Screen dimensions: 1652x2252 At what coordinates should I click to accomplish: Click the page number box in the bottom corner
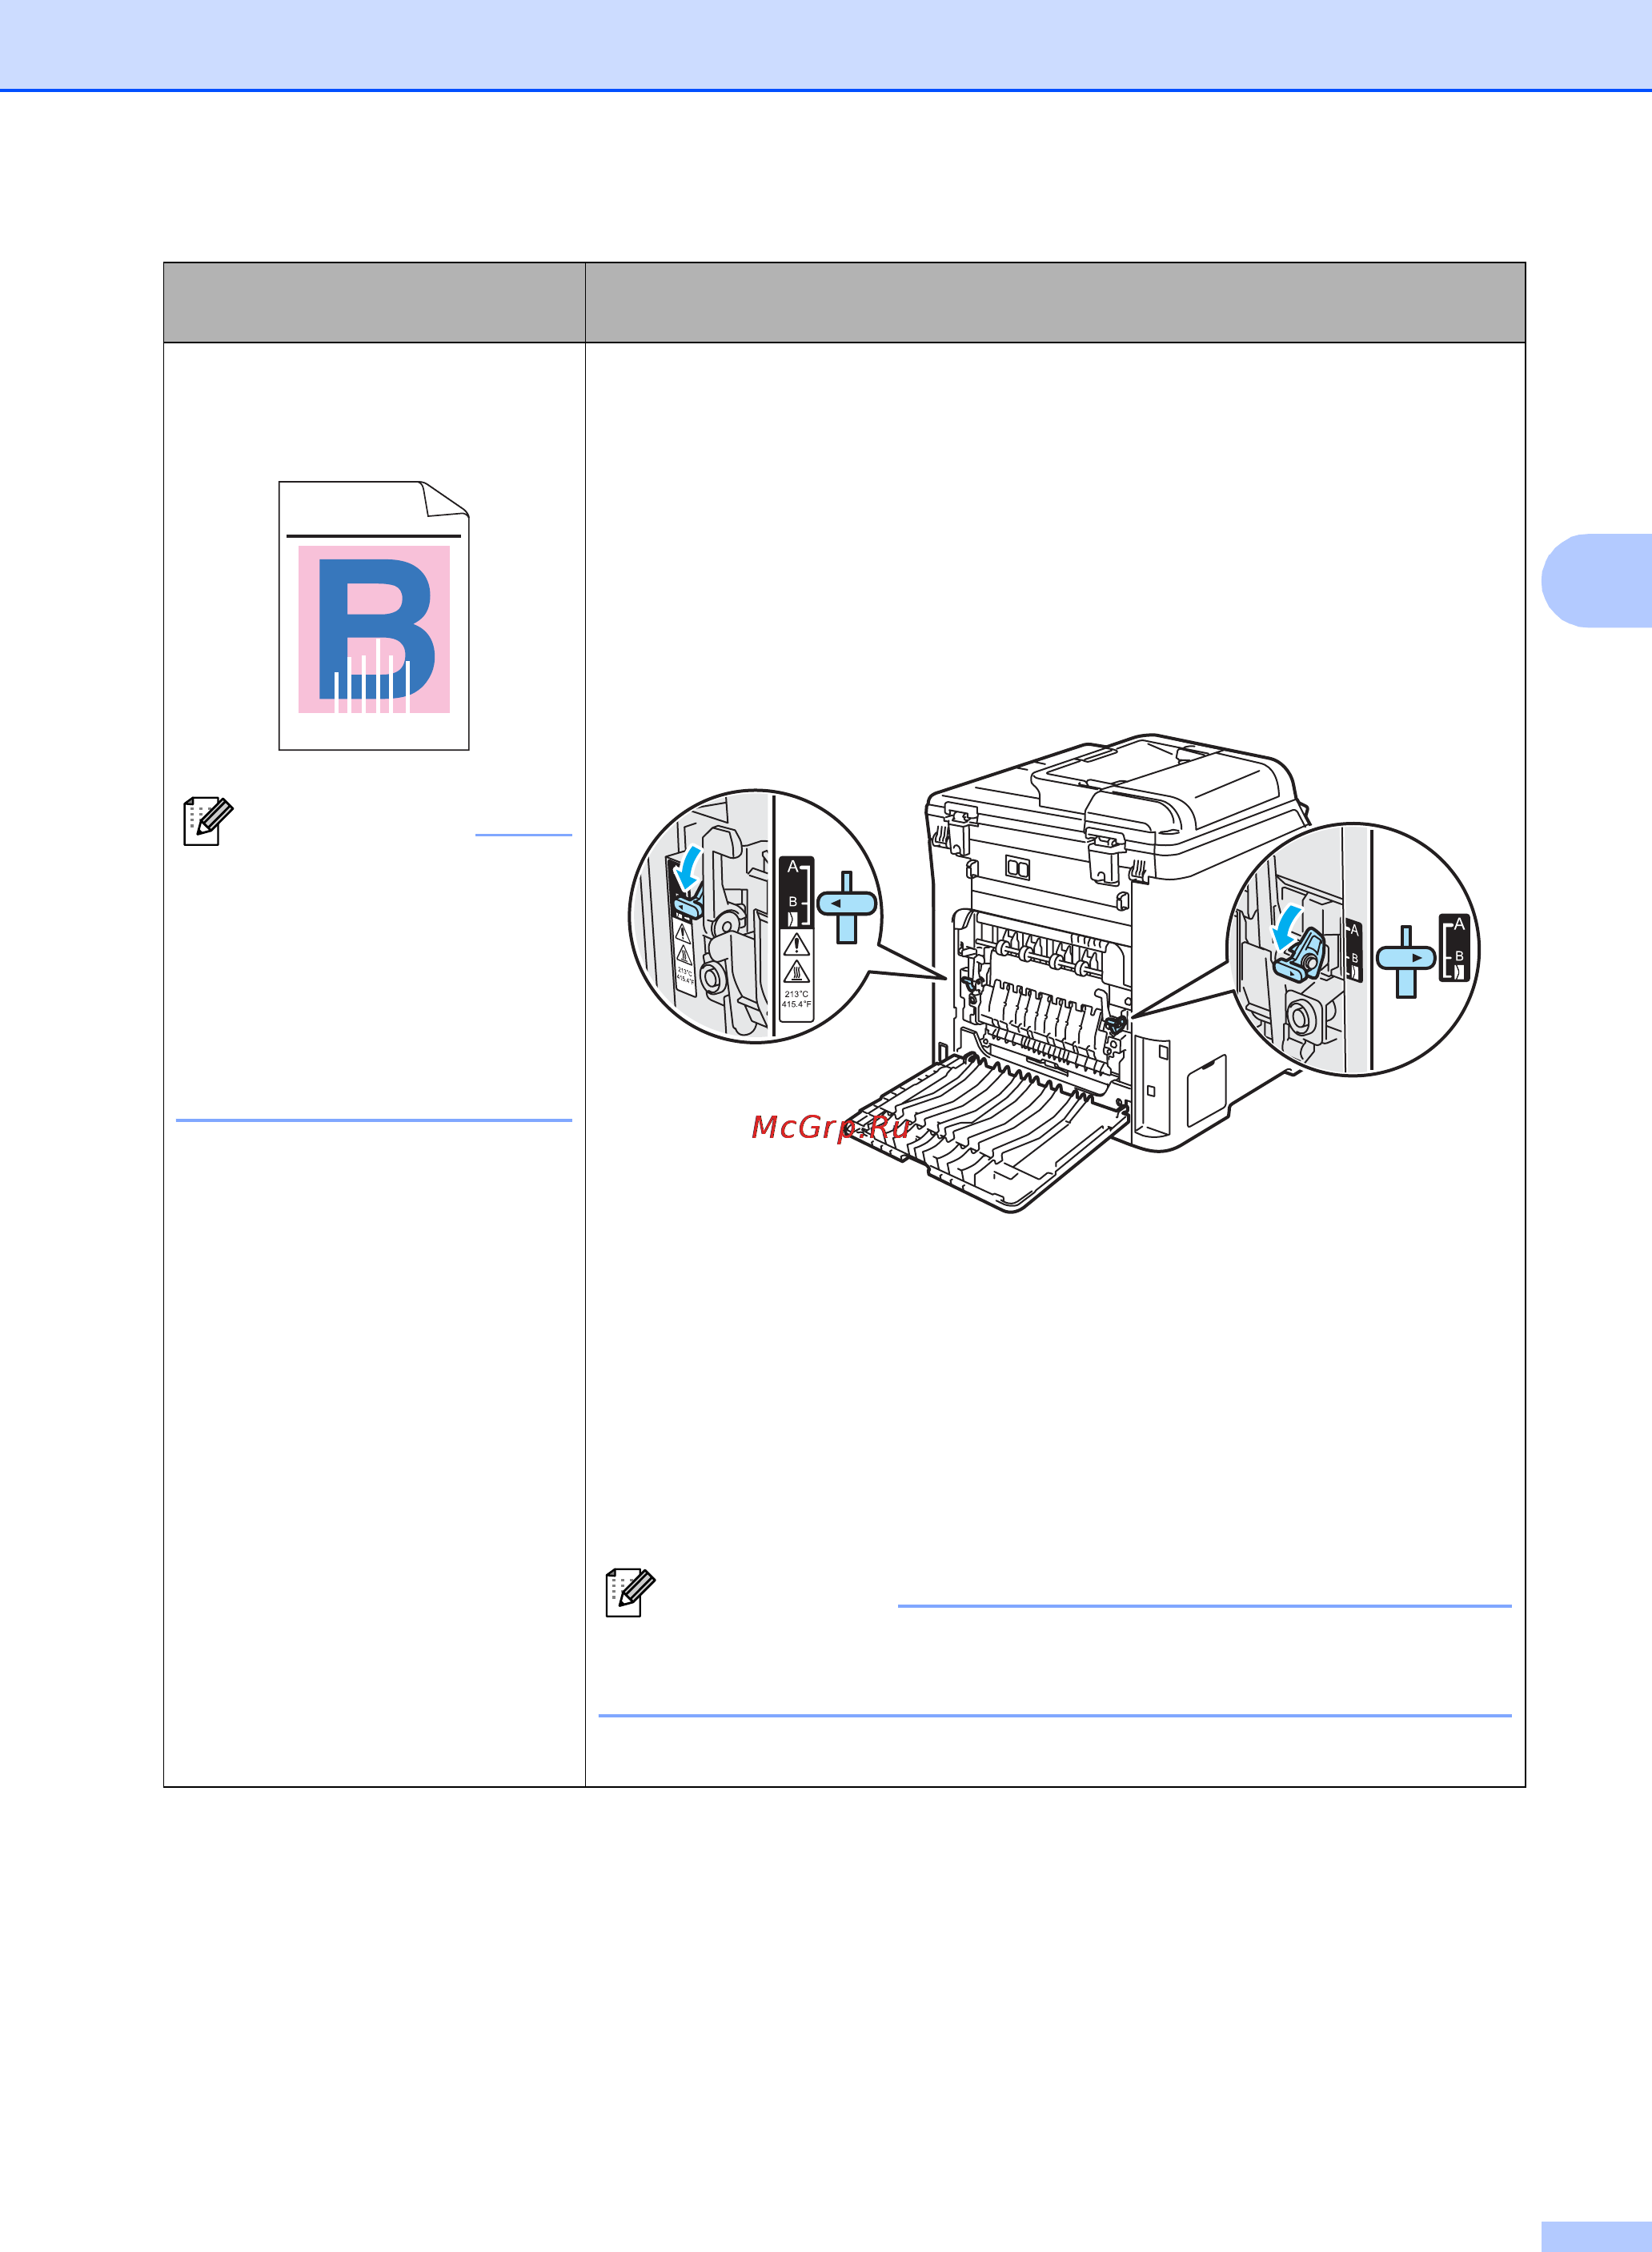pyautogui.click(x=1596, y=2236)
